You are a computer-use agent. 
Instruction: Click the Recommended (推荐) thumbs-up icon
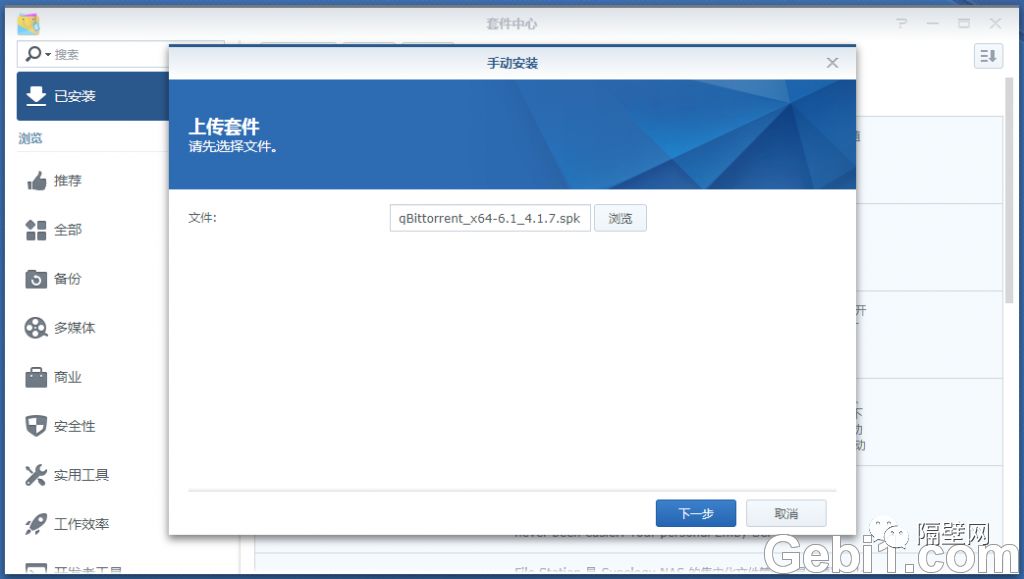[x=37, y=181]
